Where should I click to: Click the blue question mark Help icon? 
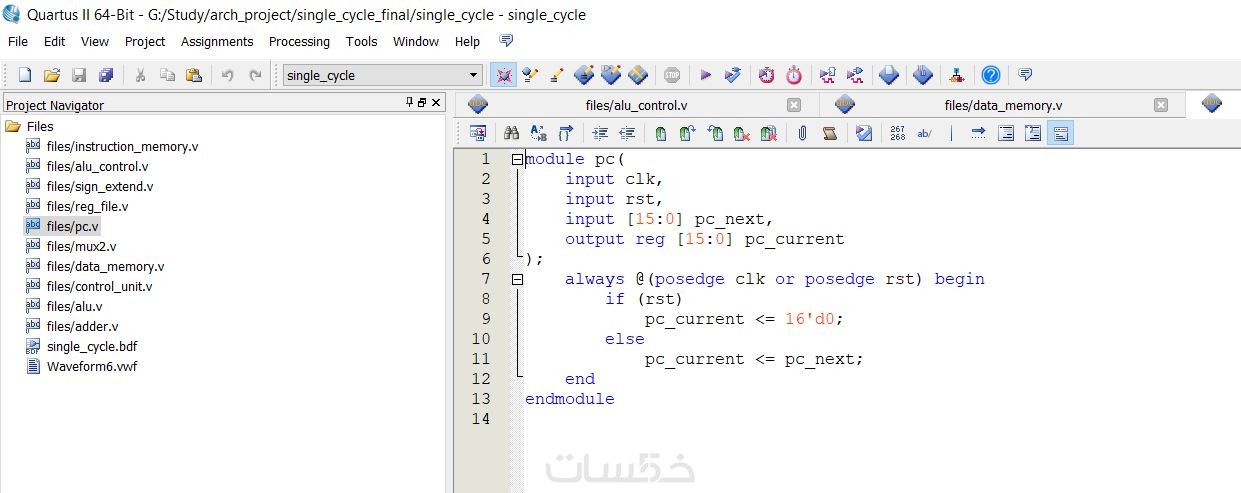[990, 75]
